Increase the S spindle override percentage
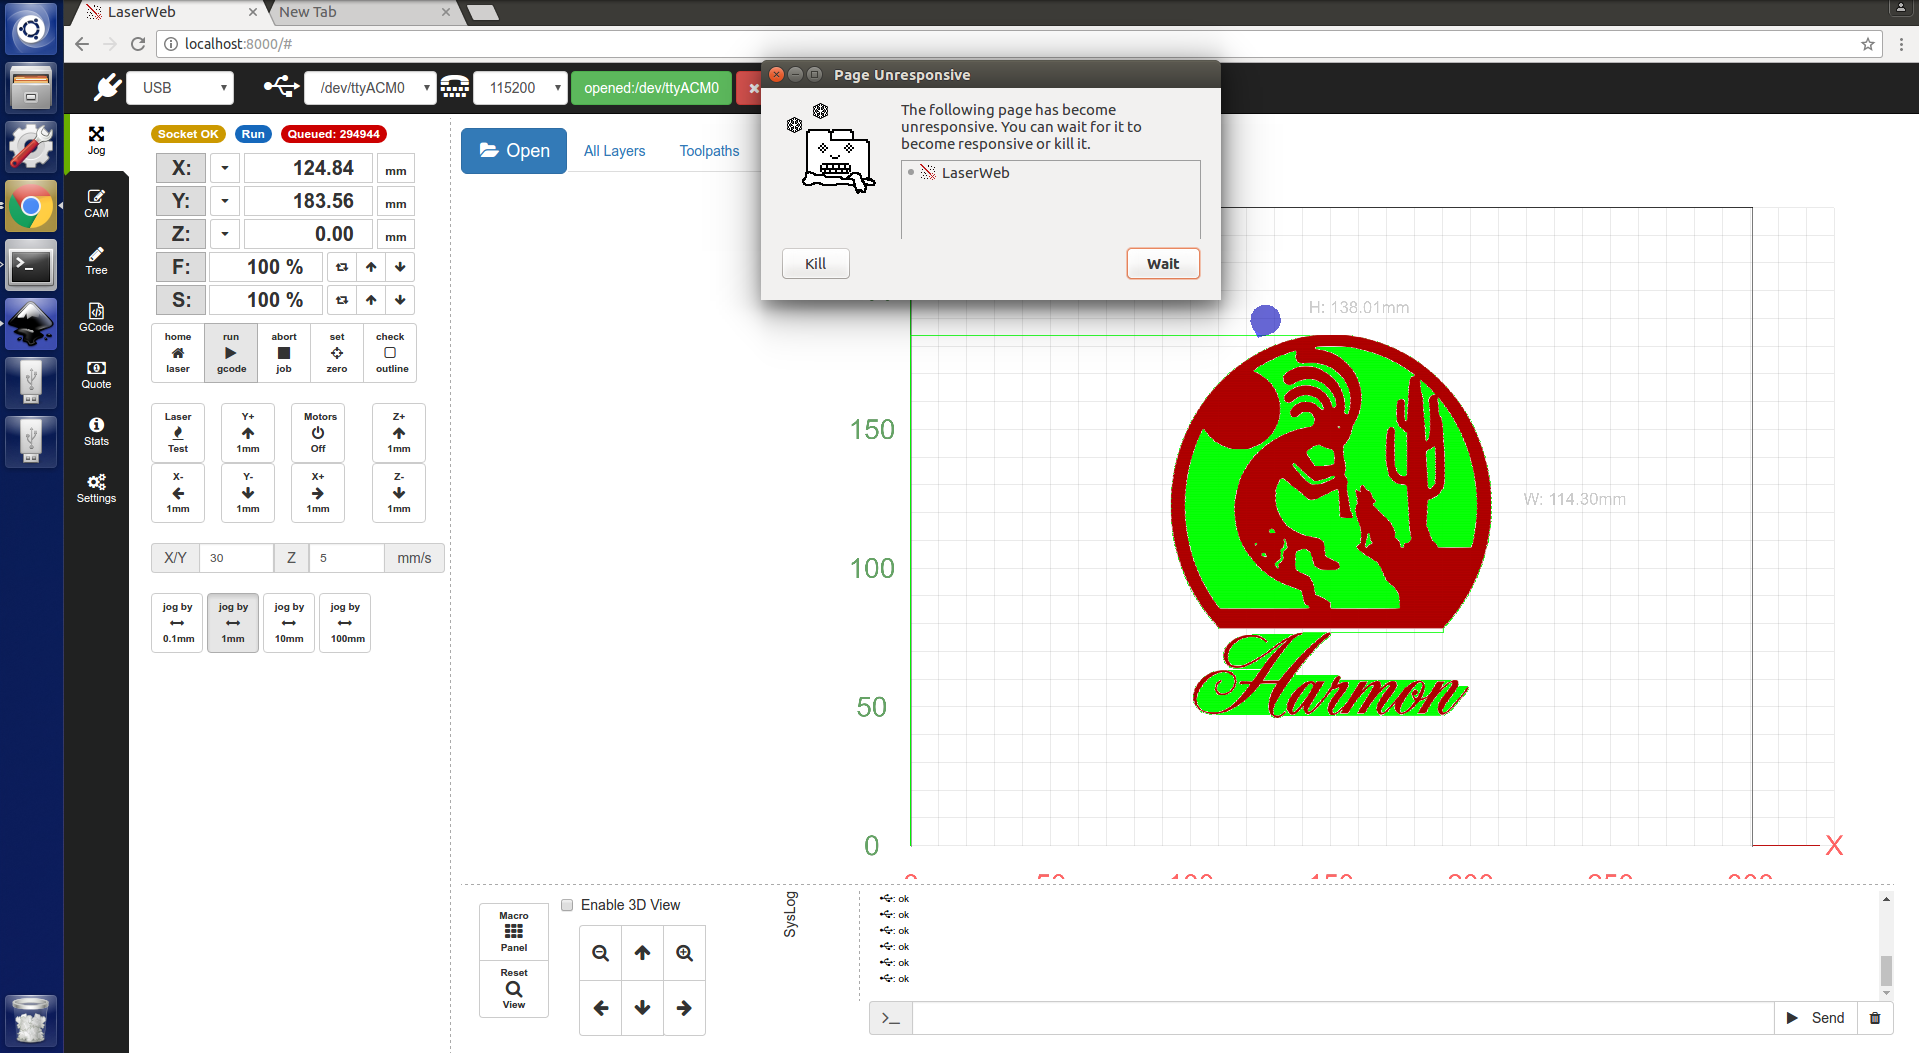The width and height of the screenshot is (1919, 1053). [x=371, y=300]
